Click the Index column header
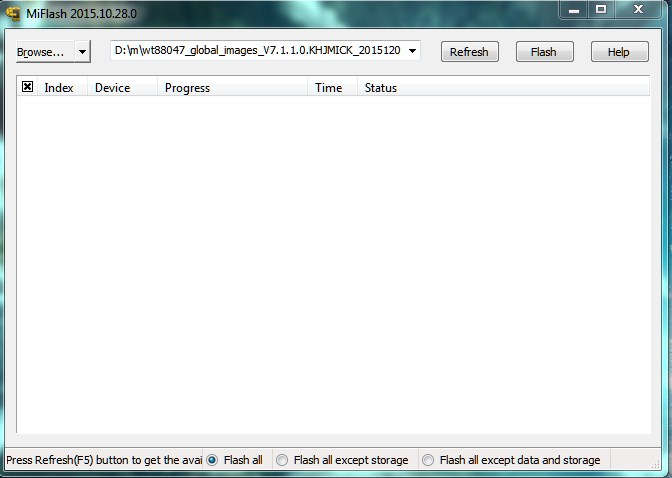Screen dimensions: 672x478 [59, 88]
